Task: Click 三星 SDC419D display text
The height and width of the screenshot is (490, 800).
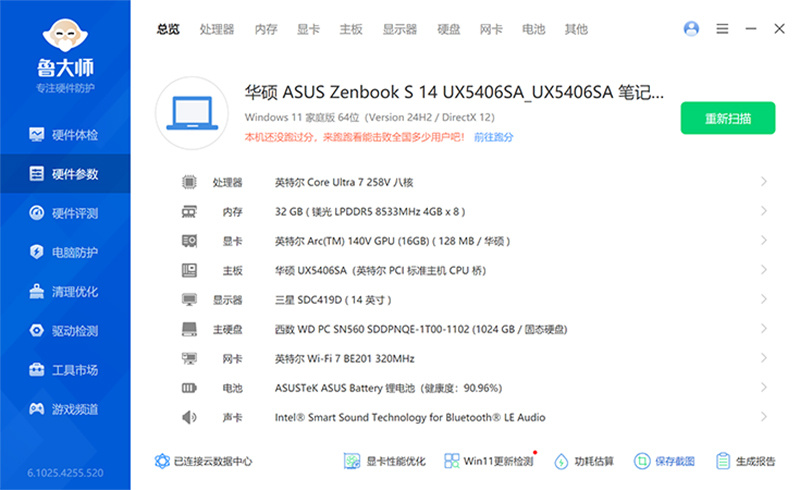Action: tap(333, 300)
